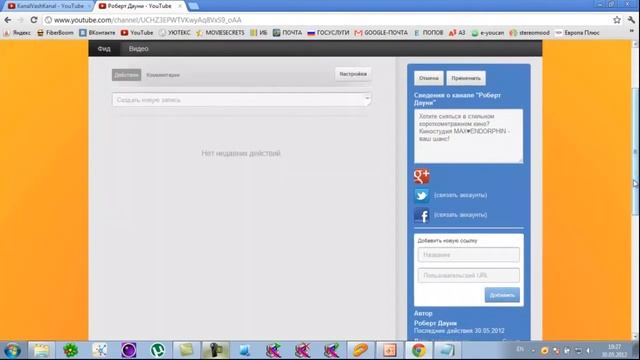Click the address bar URL
Screen dimensions: 640x360
click(147, 20)
